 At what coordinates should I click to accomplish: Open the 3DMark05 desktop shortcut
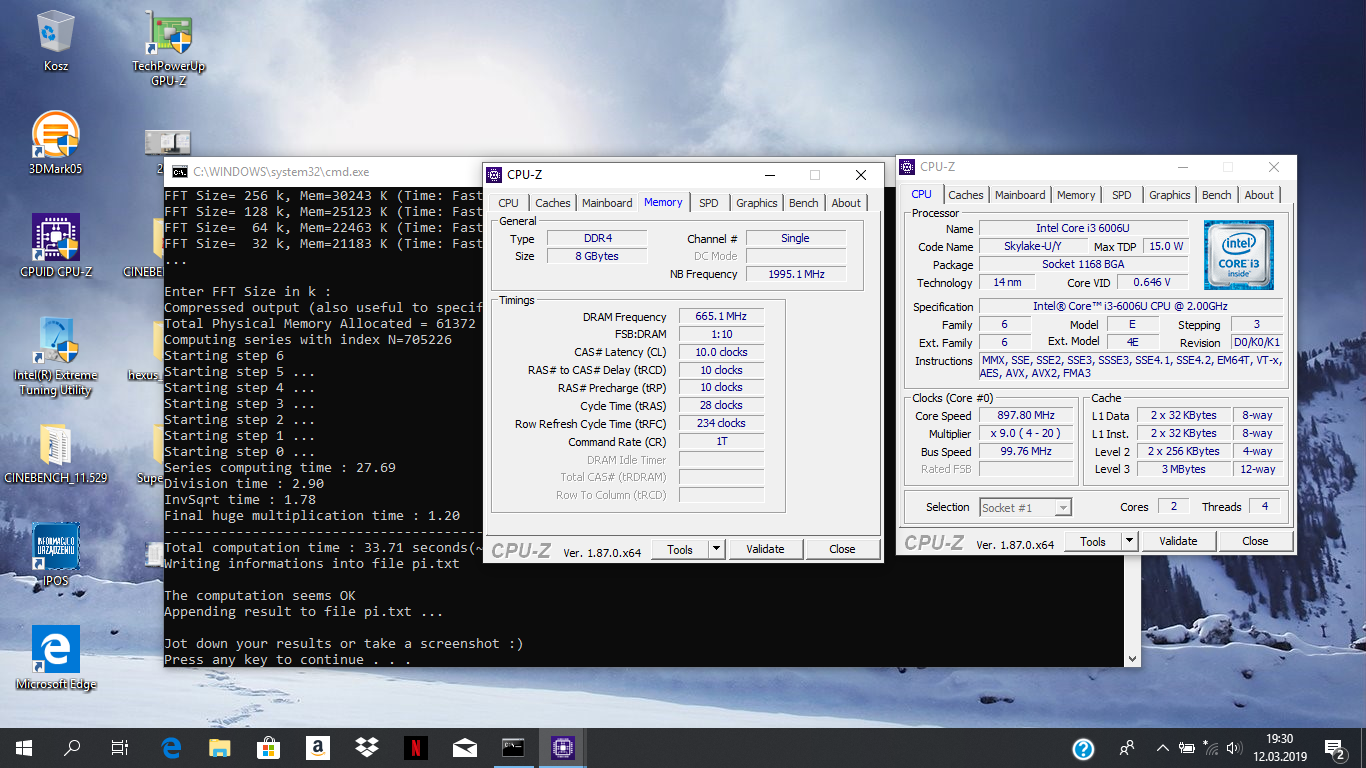click(56, 143)
